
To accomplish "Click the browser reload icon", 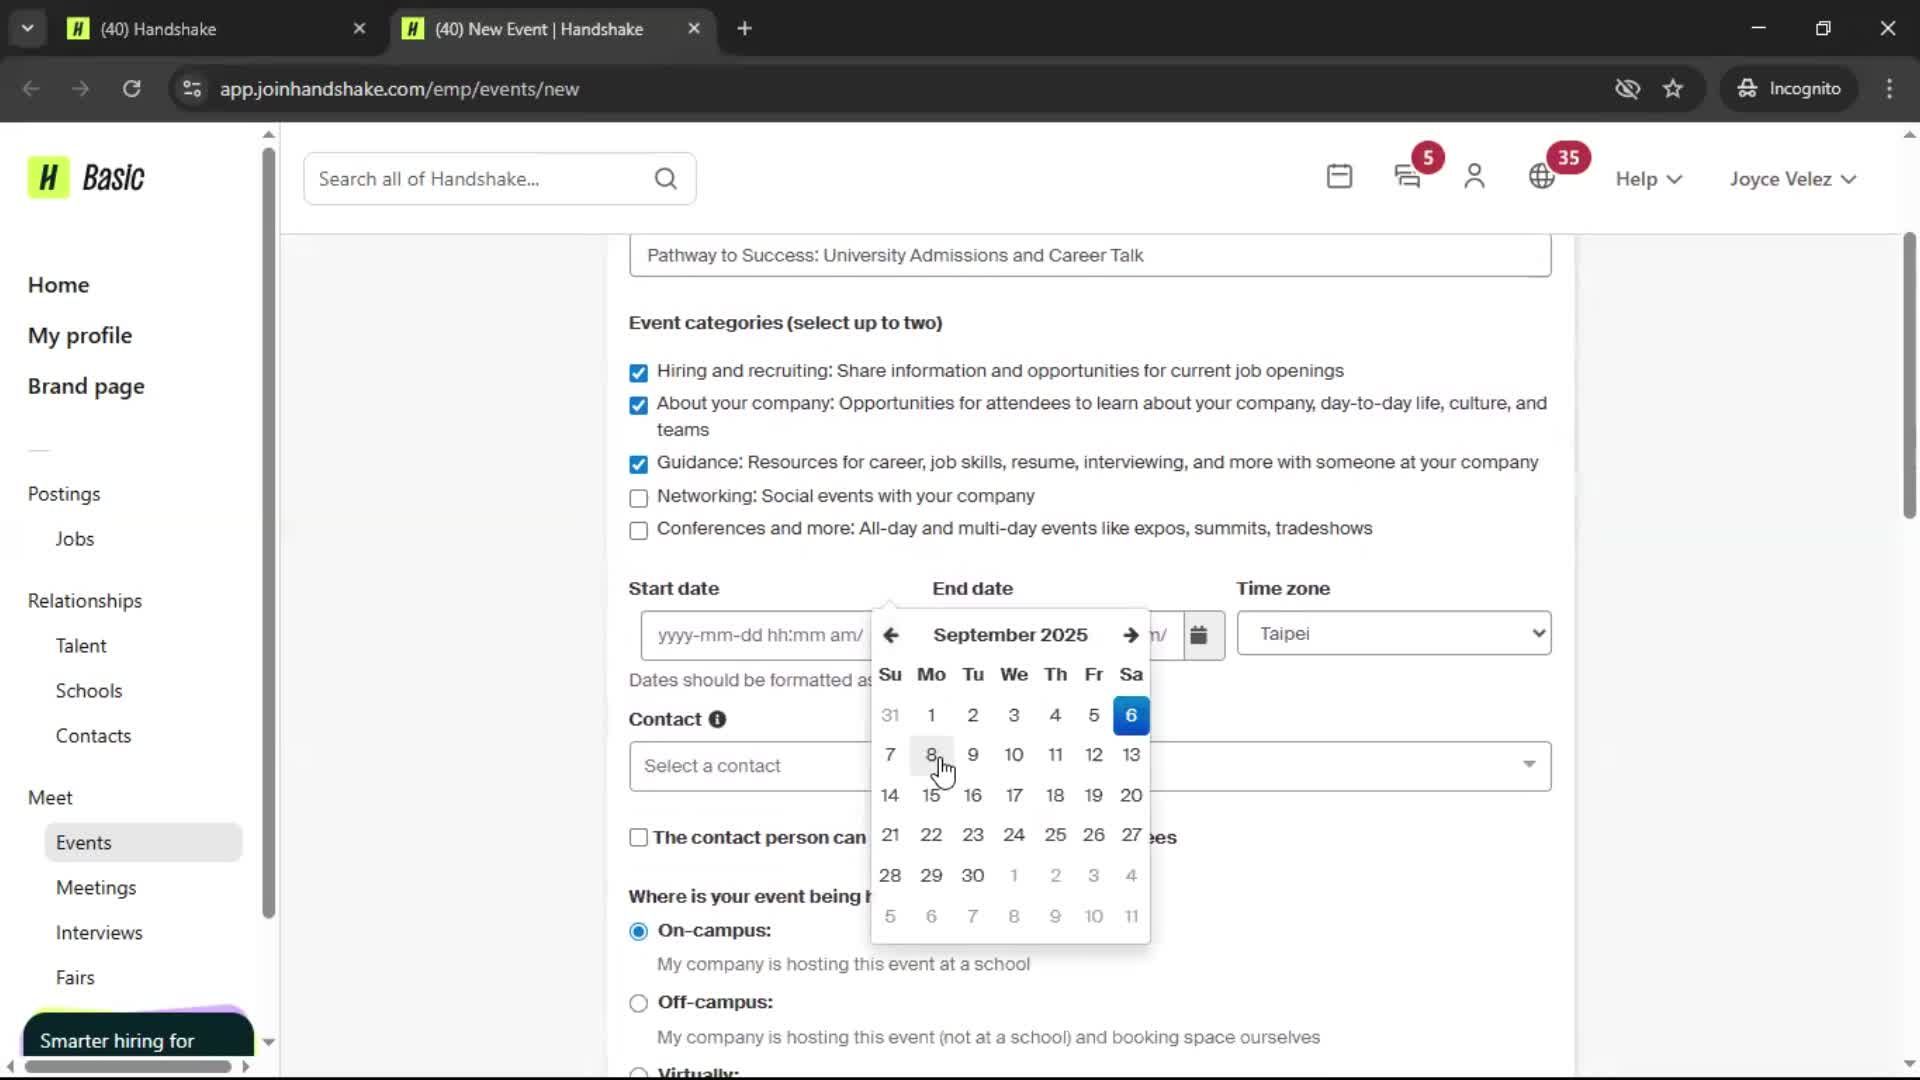I will tap(131, 88).
